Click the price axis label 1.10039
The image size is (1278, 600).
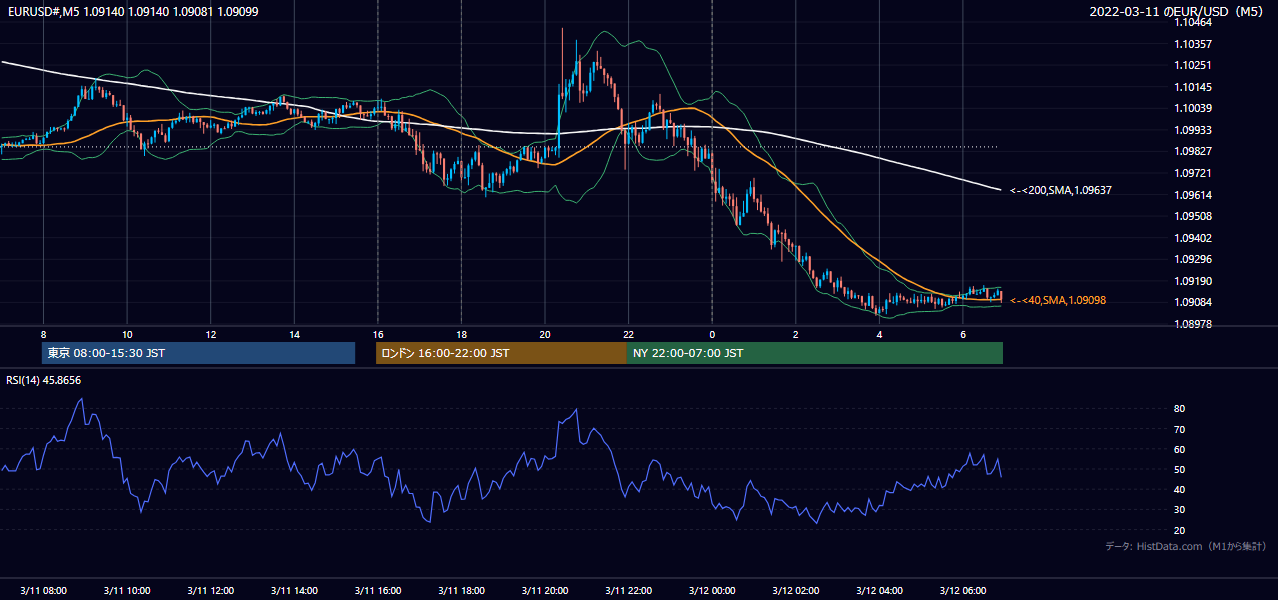1195,108
